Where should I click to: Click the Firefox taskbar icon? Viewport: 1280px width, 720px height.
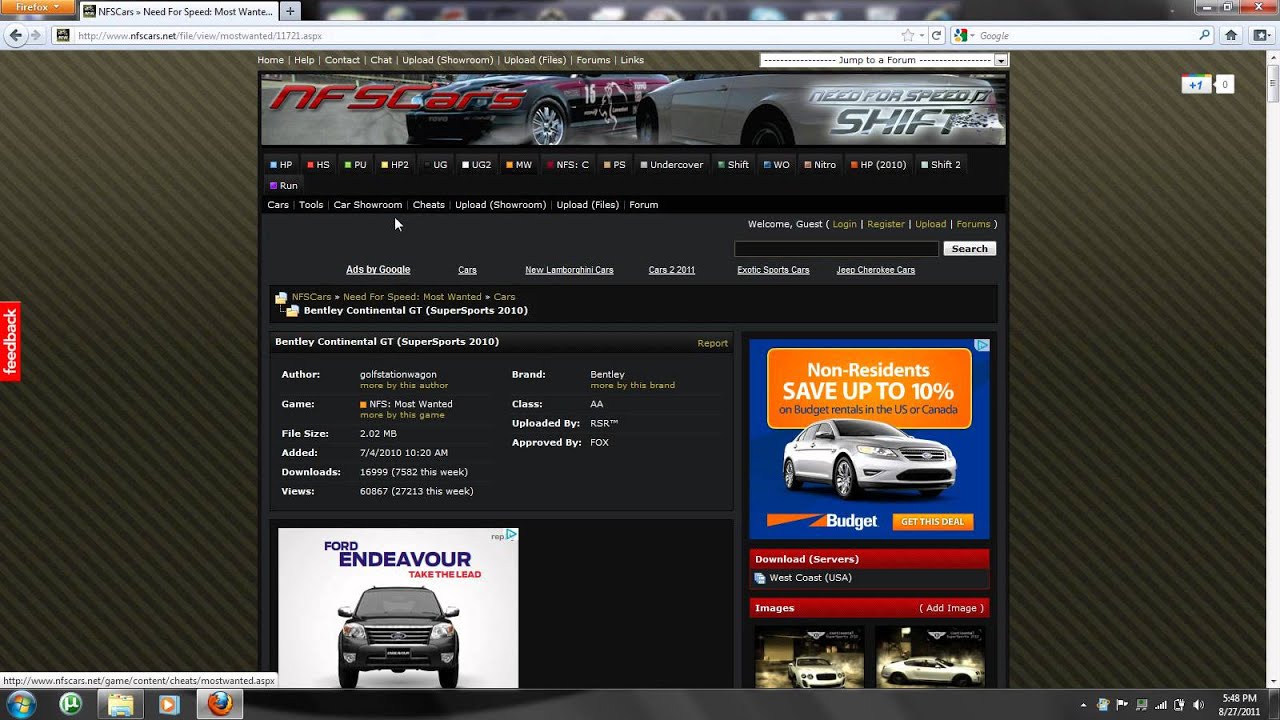click(220, 704)
